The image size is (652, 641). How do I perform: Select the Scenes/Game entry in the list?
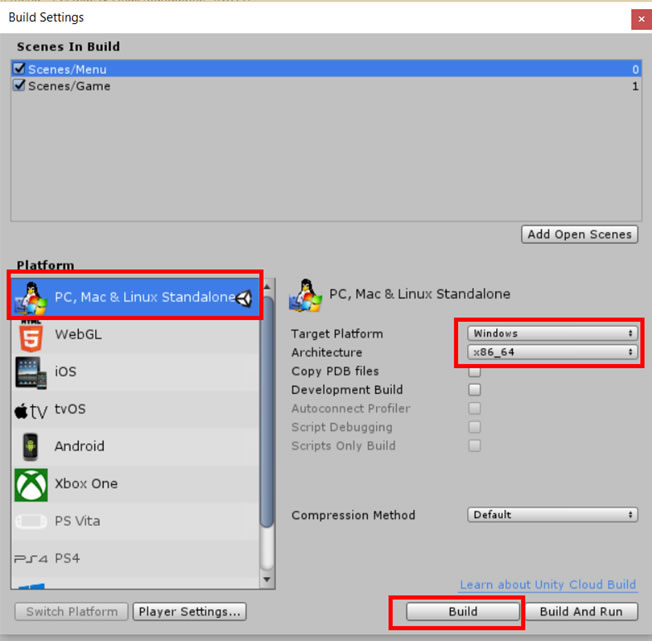326,86
